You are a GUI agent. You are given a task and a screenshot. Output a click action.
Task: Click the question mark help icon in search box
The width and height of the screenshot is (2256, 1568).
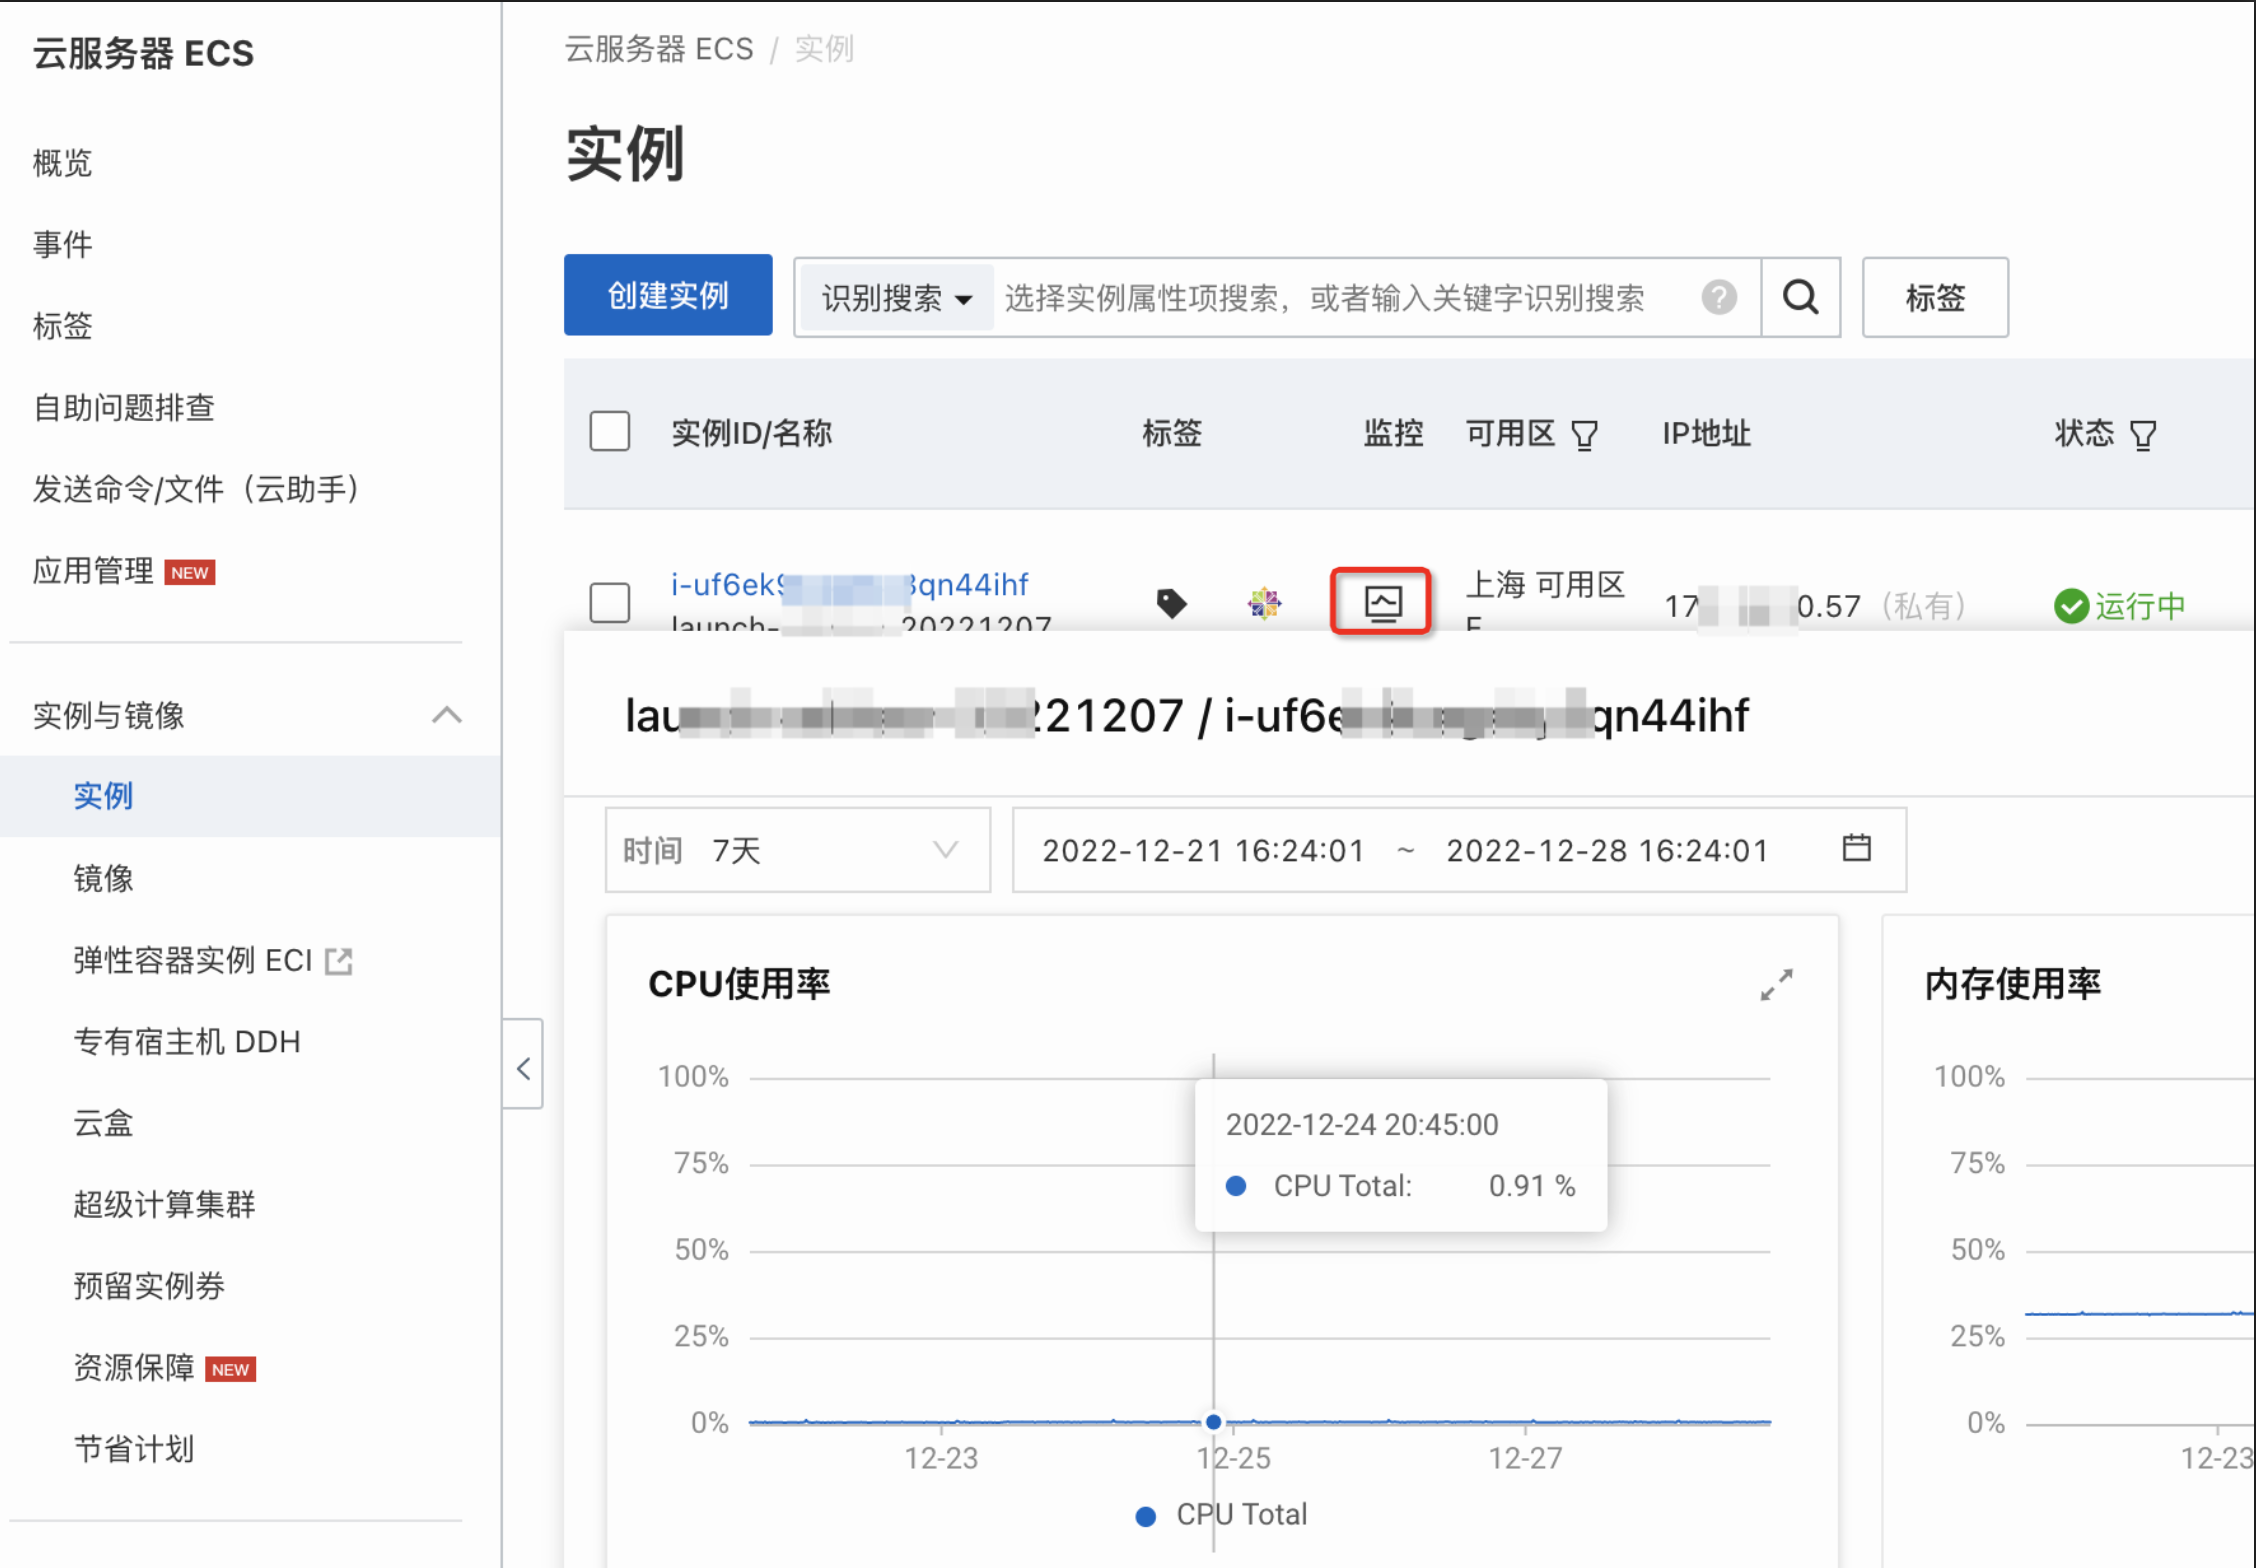pyautogui.click(x=1718, y=297)
